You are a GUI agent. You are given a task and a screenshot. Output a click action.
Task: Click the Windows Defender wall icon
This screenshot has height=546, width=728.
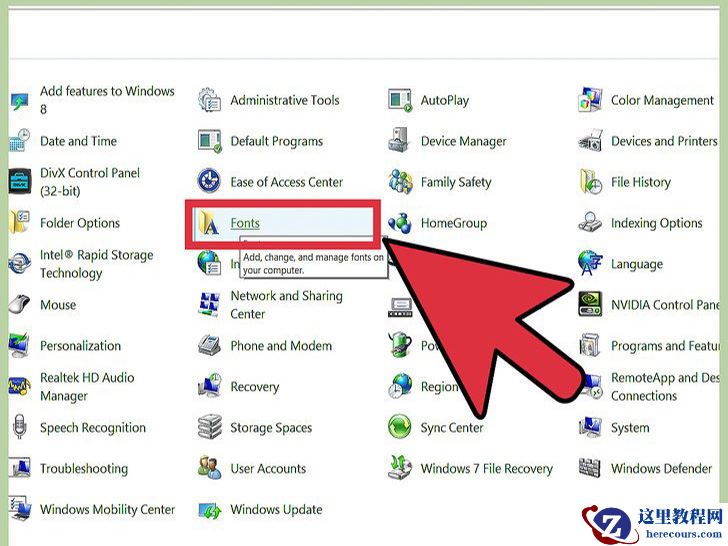(x=590, y=468)
